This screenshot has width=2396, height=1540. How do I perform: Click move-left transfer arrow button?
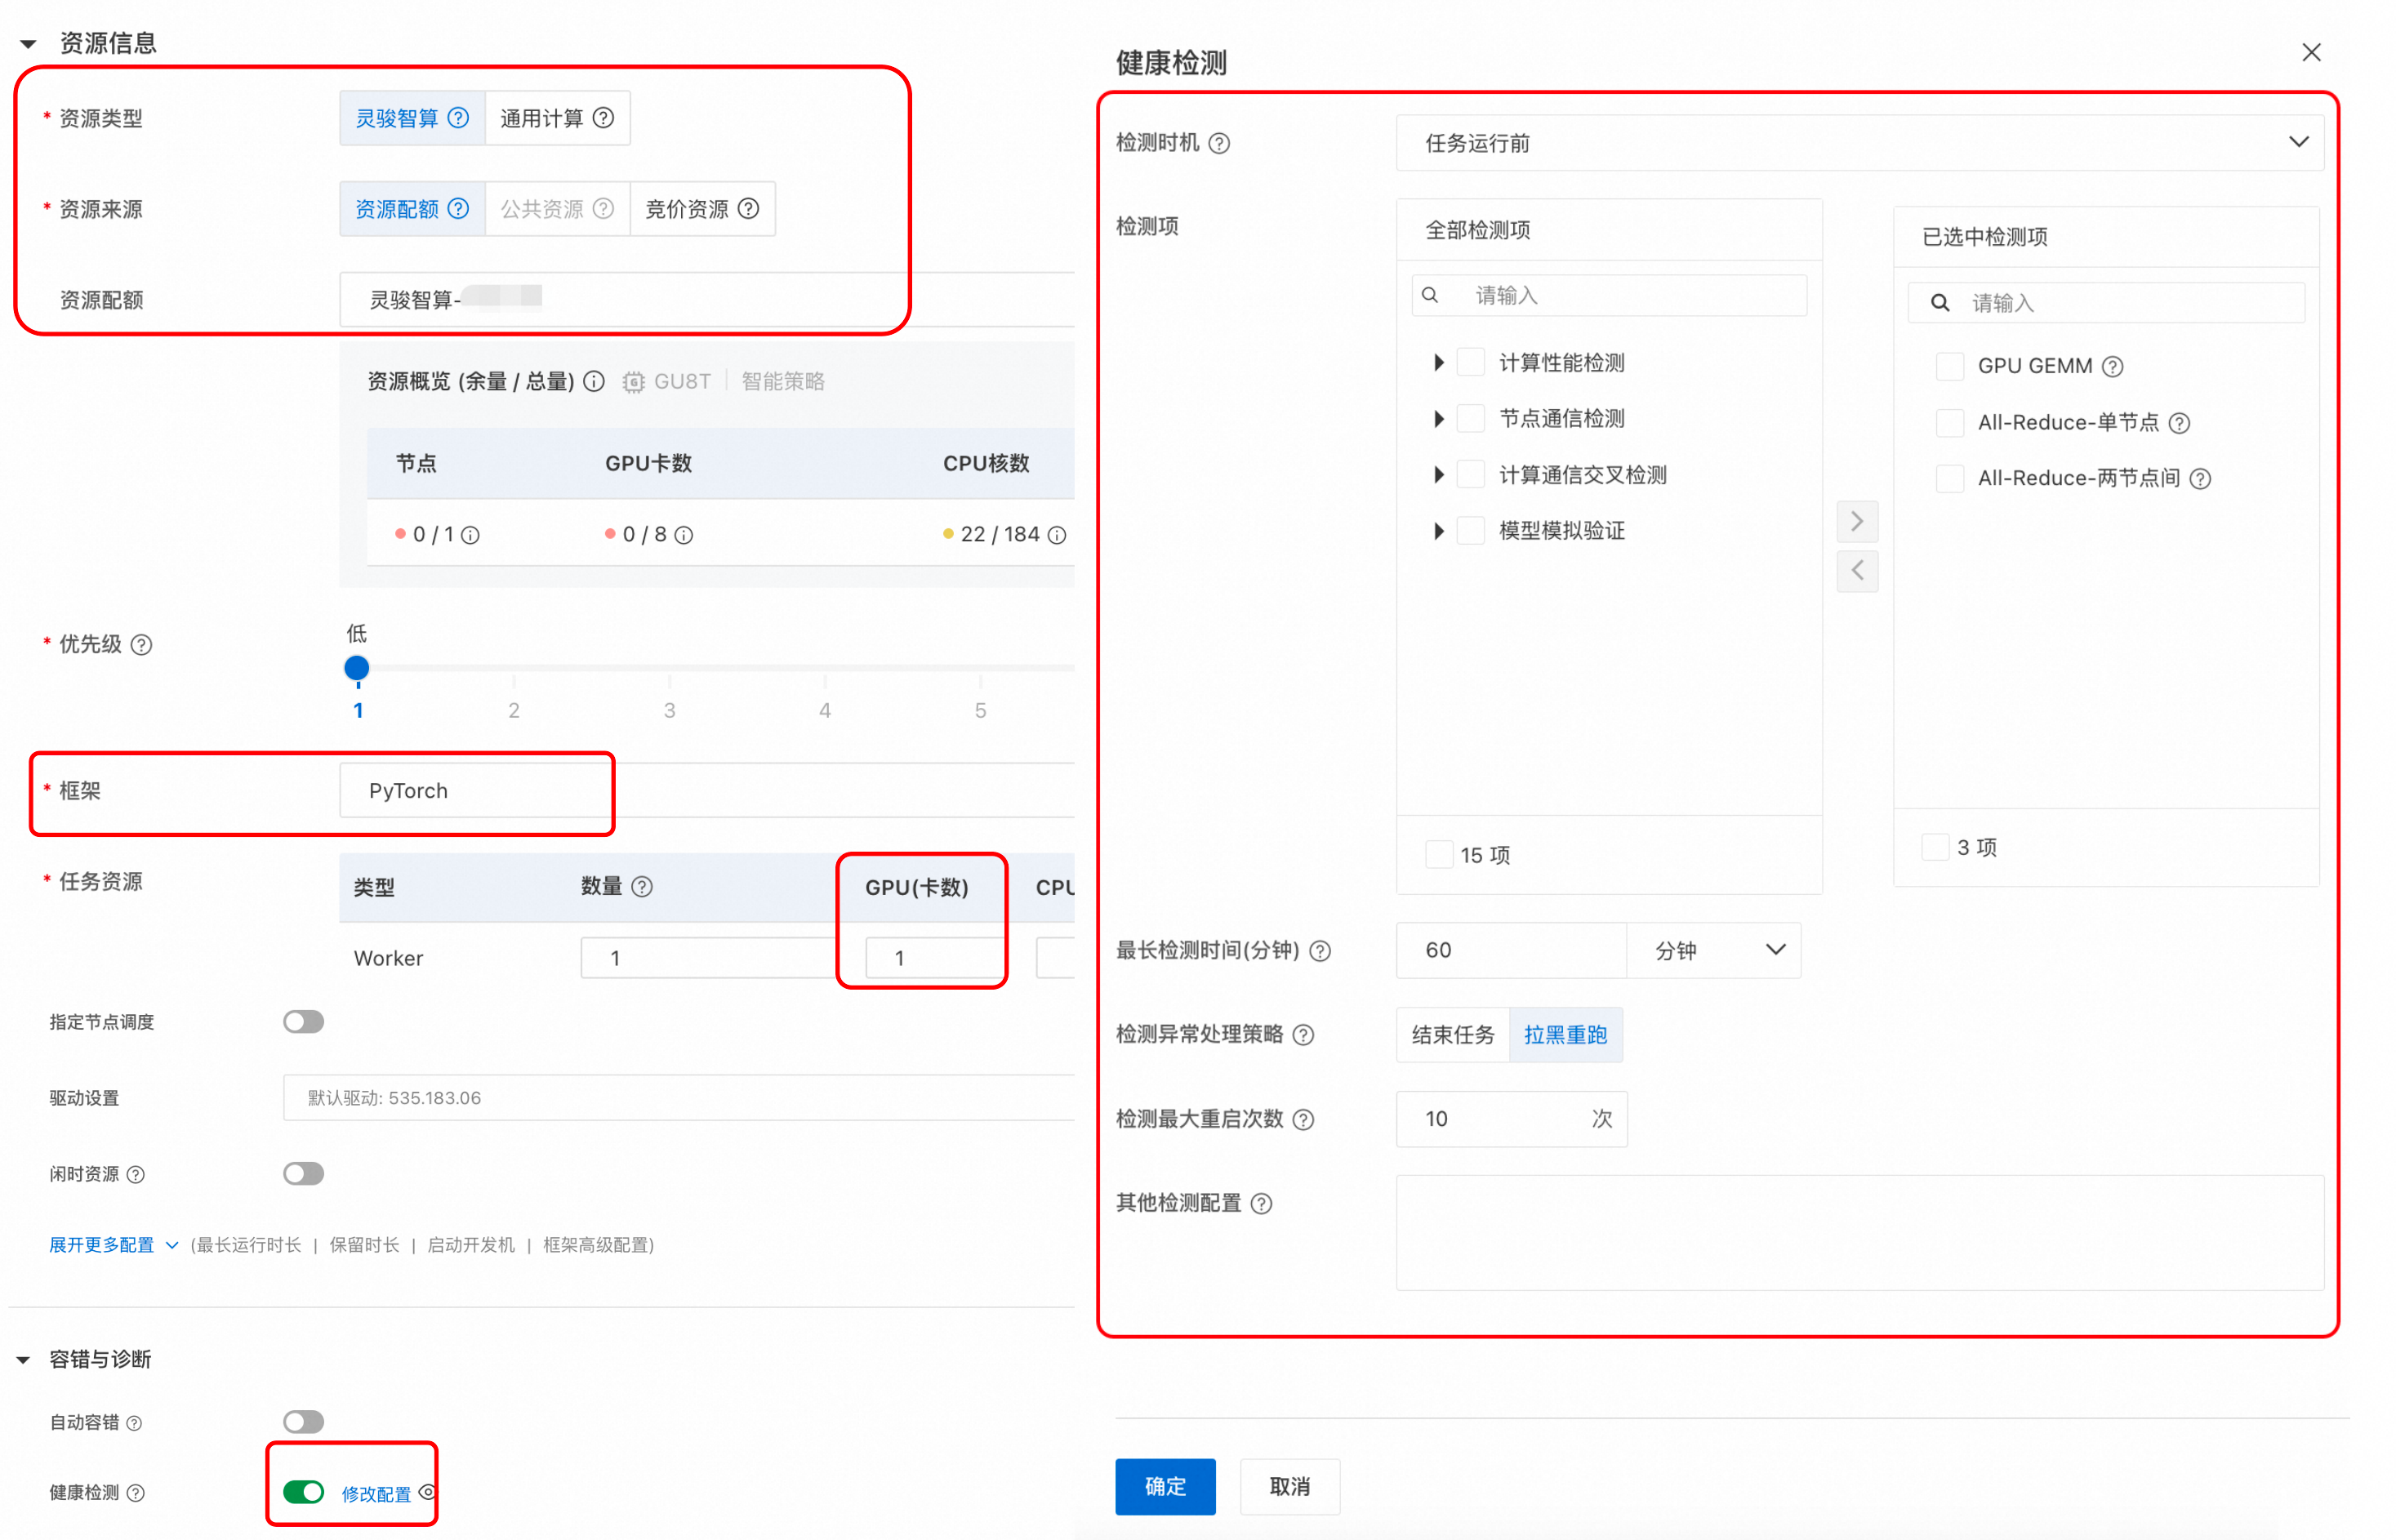pos(1856,571)
